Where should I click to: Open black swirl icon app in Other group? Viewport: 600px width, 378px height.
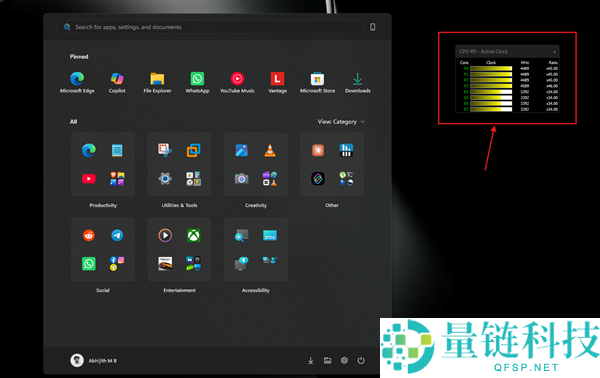click(x=318, y=179)
